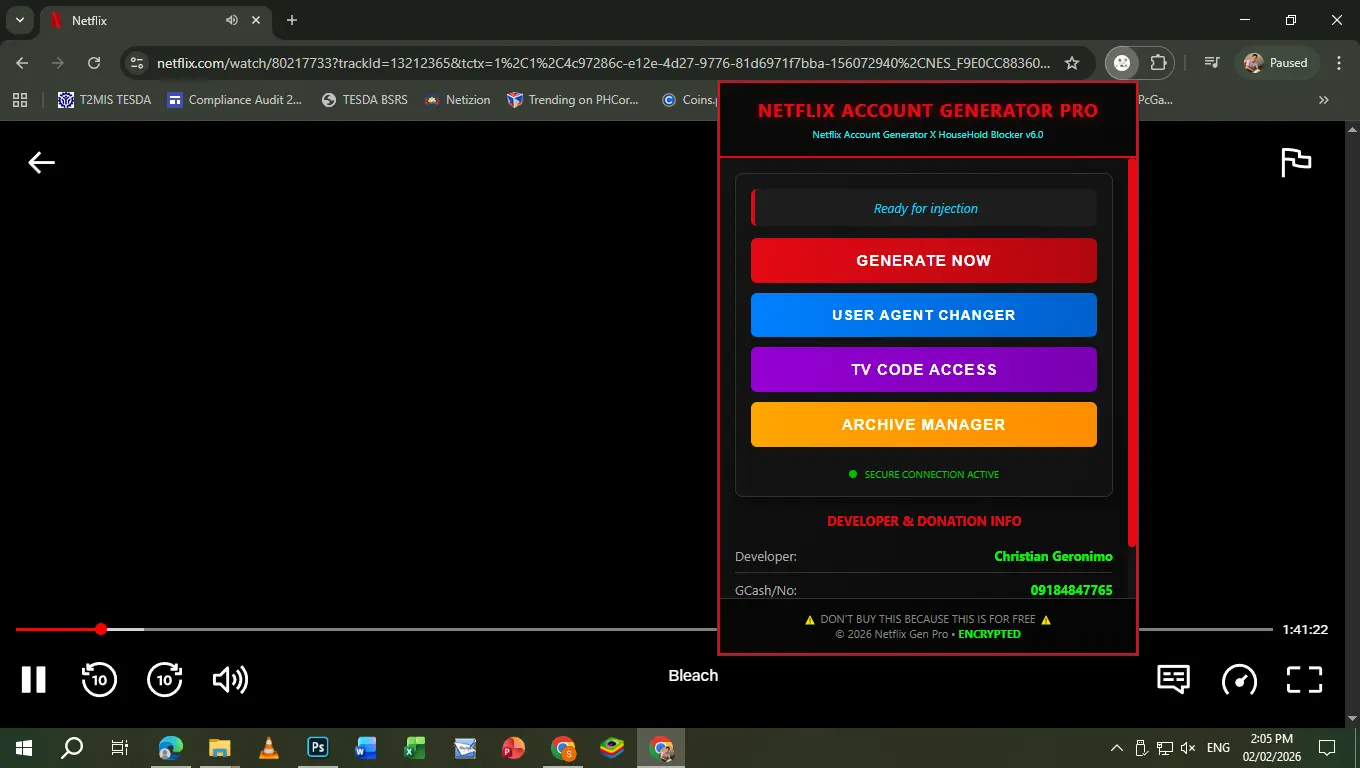Viewport: 1360px width, 768px height.
Task: Mute the tab via its speaker icon
Action: (x=232, y=20)
